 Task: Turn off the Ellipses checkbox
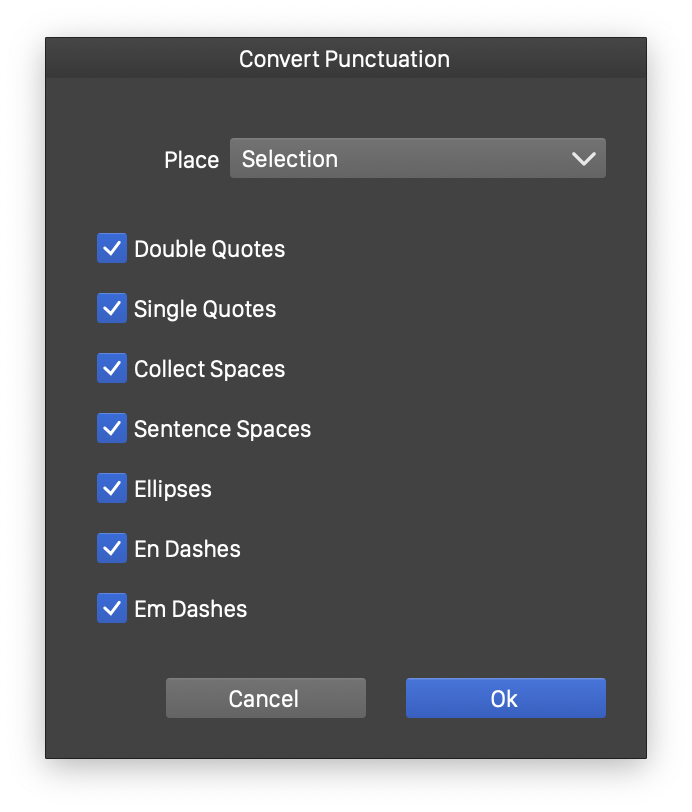[x=112, y=489]
